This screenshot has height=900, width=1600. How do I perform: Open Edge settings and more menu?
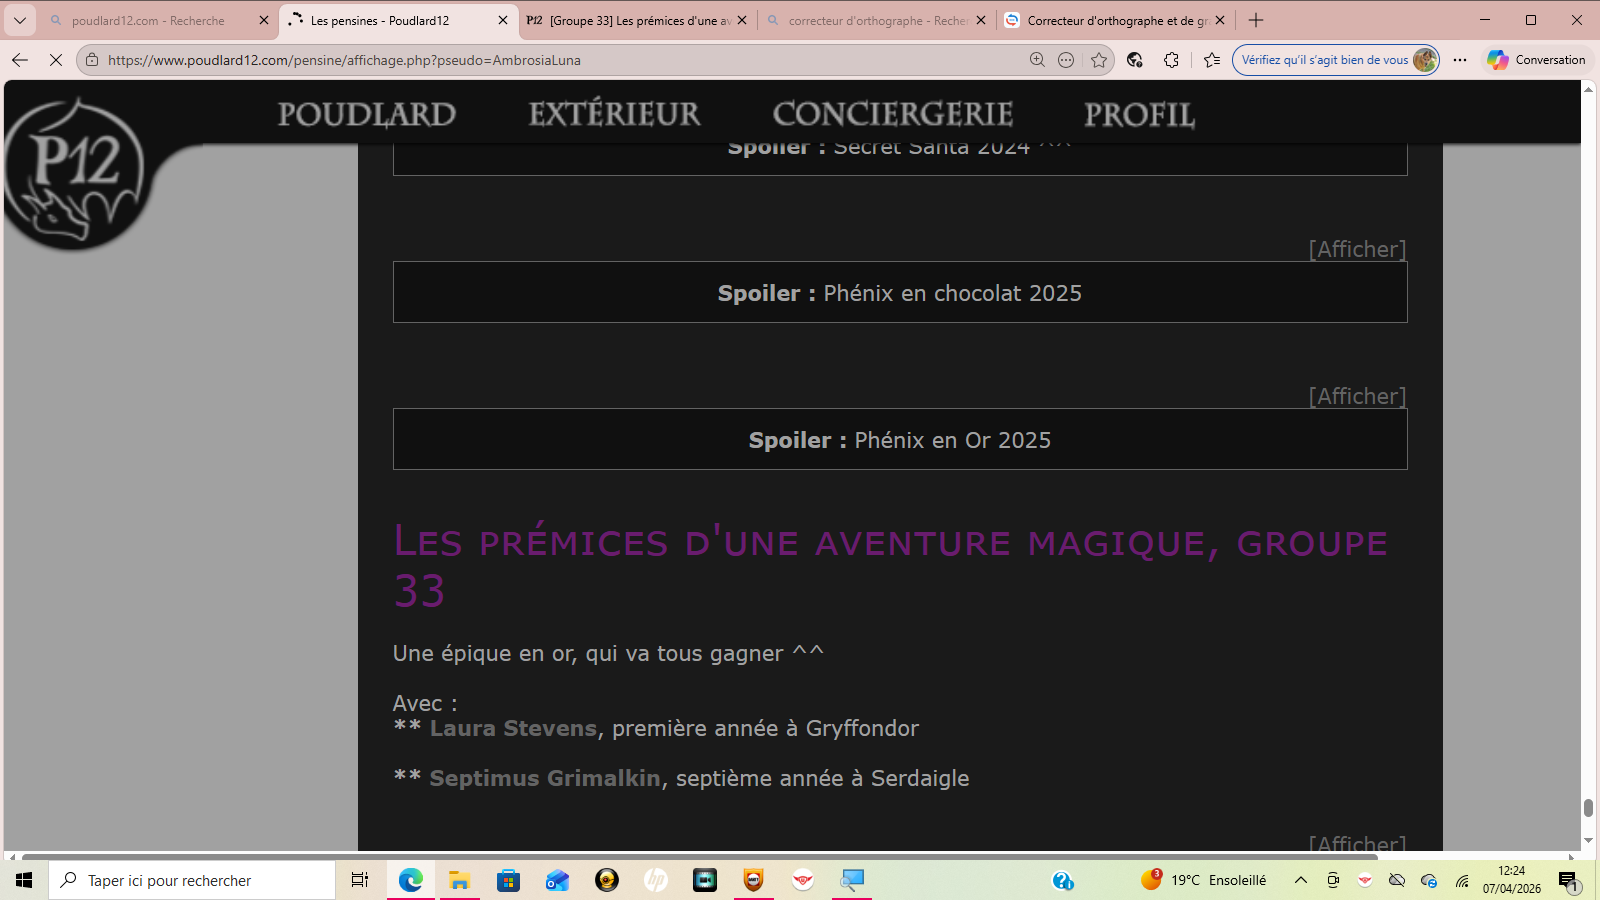pyautogui.click(x=1460, y=60)
